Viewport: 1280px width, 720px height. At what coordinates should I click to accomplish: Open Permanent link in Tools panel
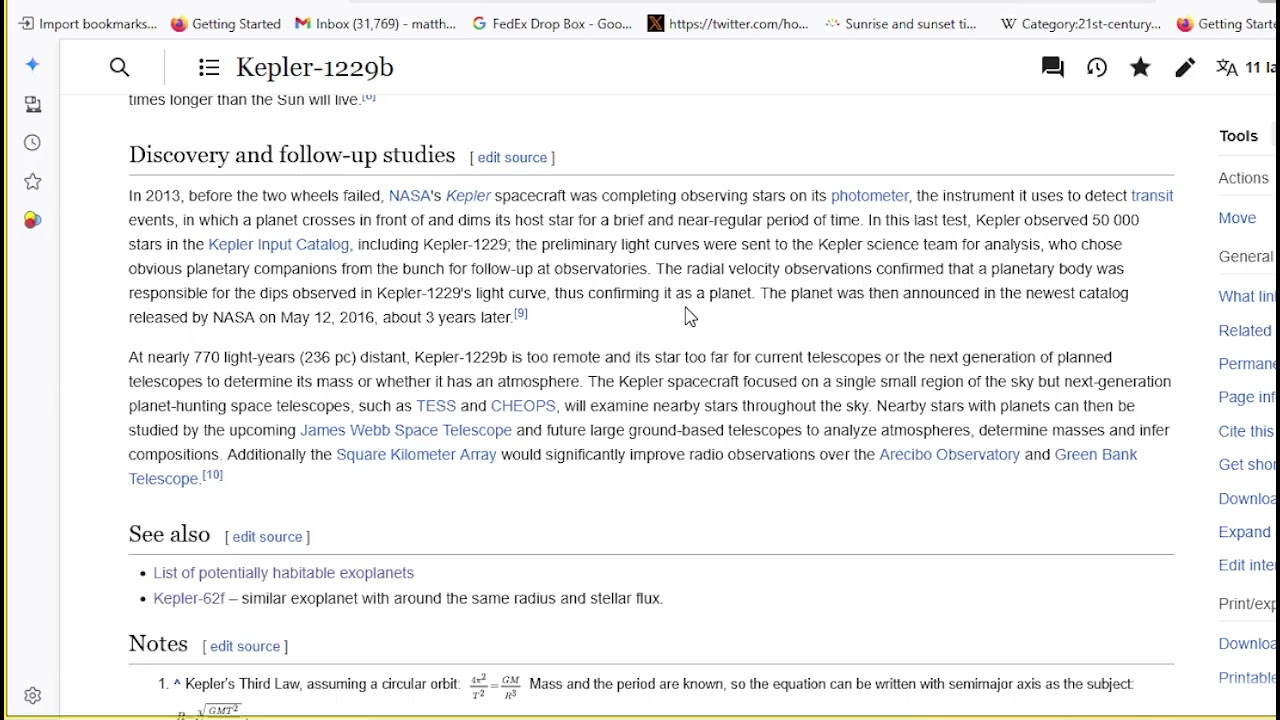(1247, 364)
